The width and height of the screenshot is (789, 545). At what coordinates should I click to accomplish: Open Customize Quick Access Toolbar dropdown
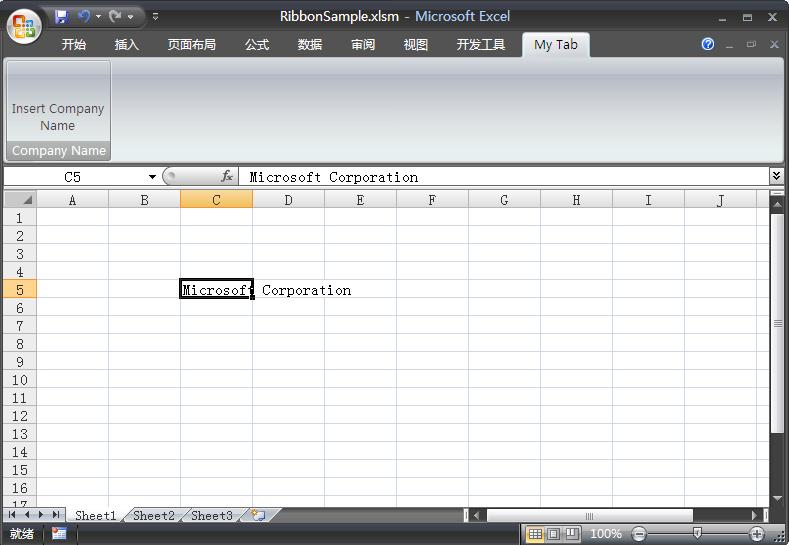click(155, 17)
